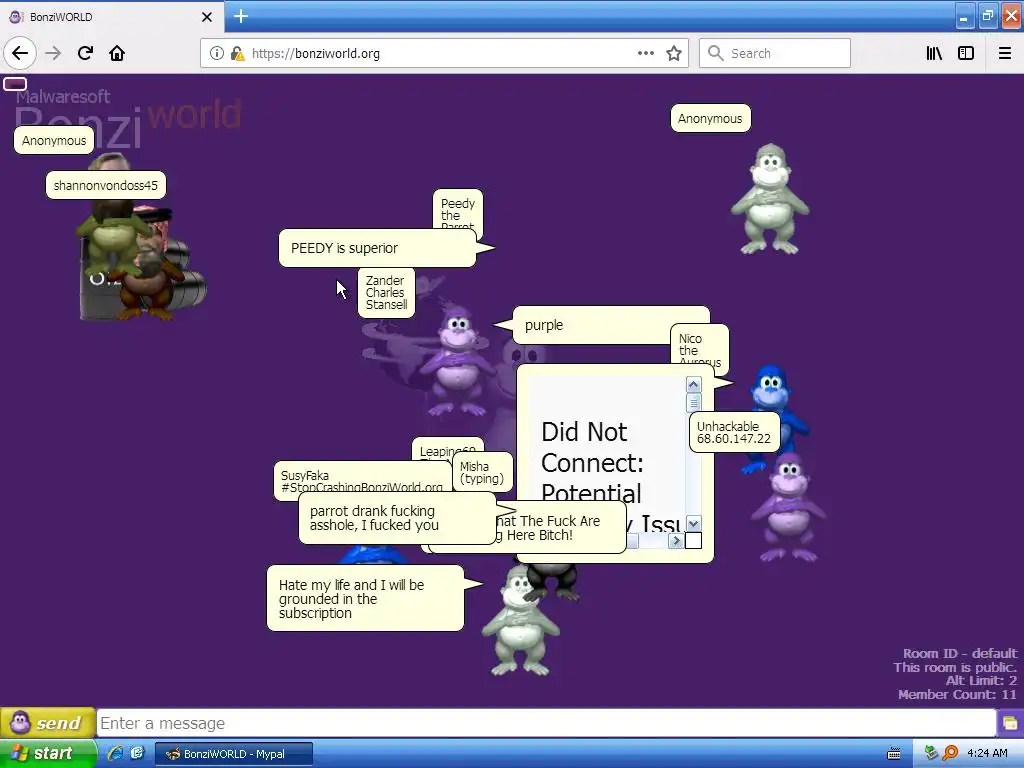Select BonziWORLD - Mypal taskbar button

click(234, 754)
